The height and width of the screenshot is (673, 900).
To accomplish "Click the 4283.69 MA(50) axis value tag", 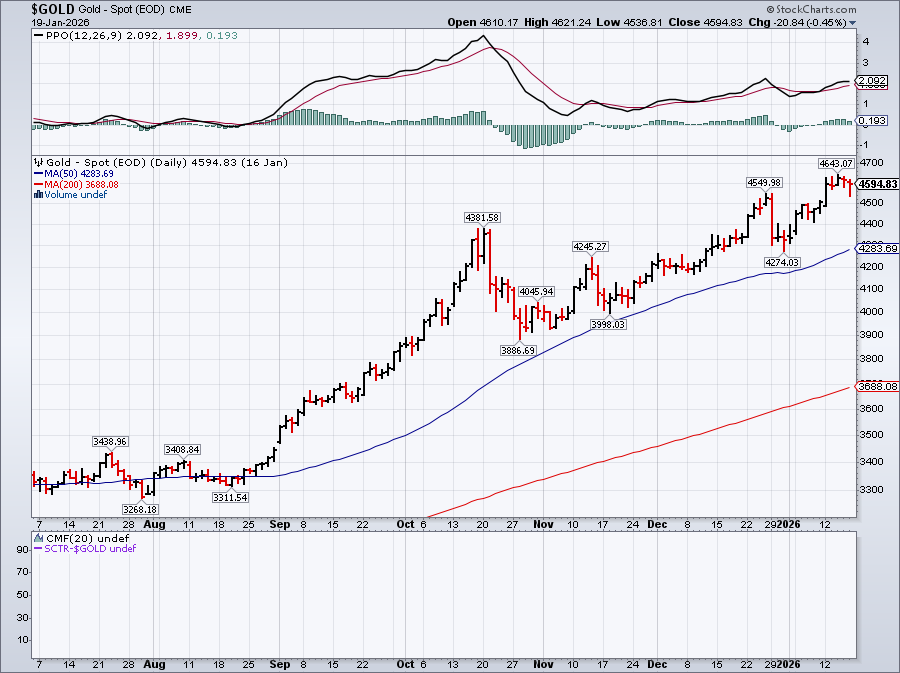I will (x=878, y=248).
